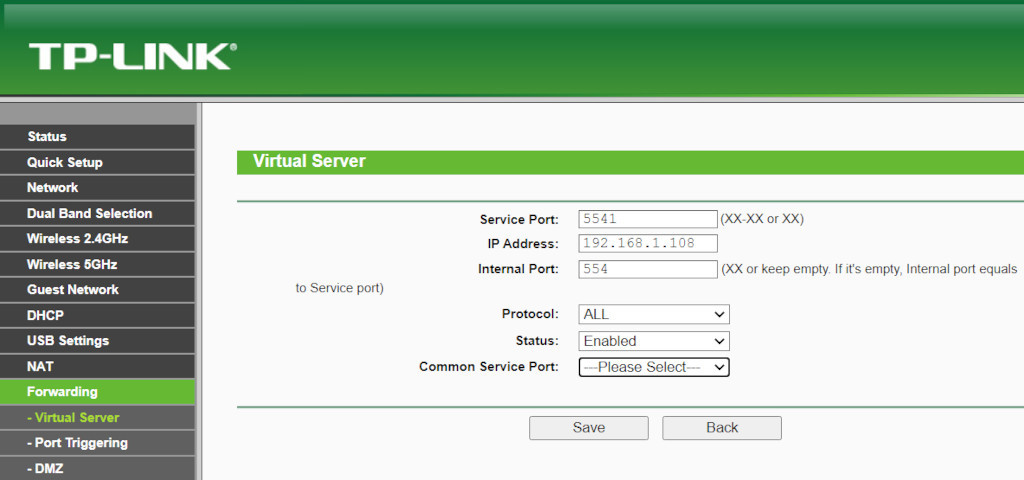Open the Status dropdown showing Enabled

tap(654, 341)
